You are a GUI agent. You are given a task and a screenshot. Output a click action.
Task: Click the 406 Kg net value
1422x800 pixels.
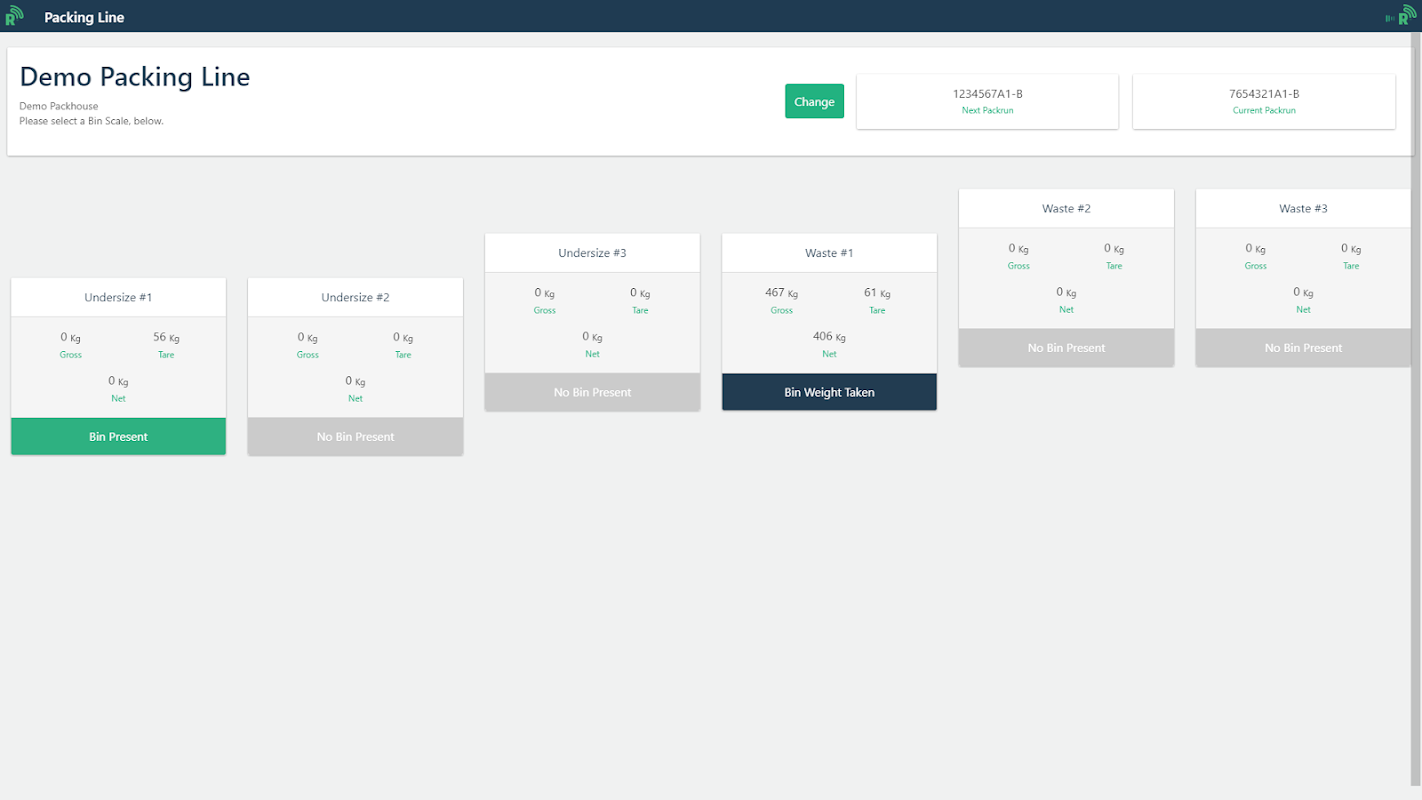click(x=829, y=337)
